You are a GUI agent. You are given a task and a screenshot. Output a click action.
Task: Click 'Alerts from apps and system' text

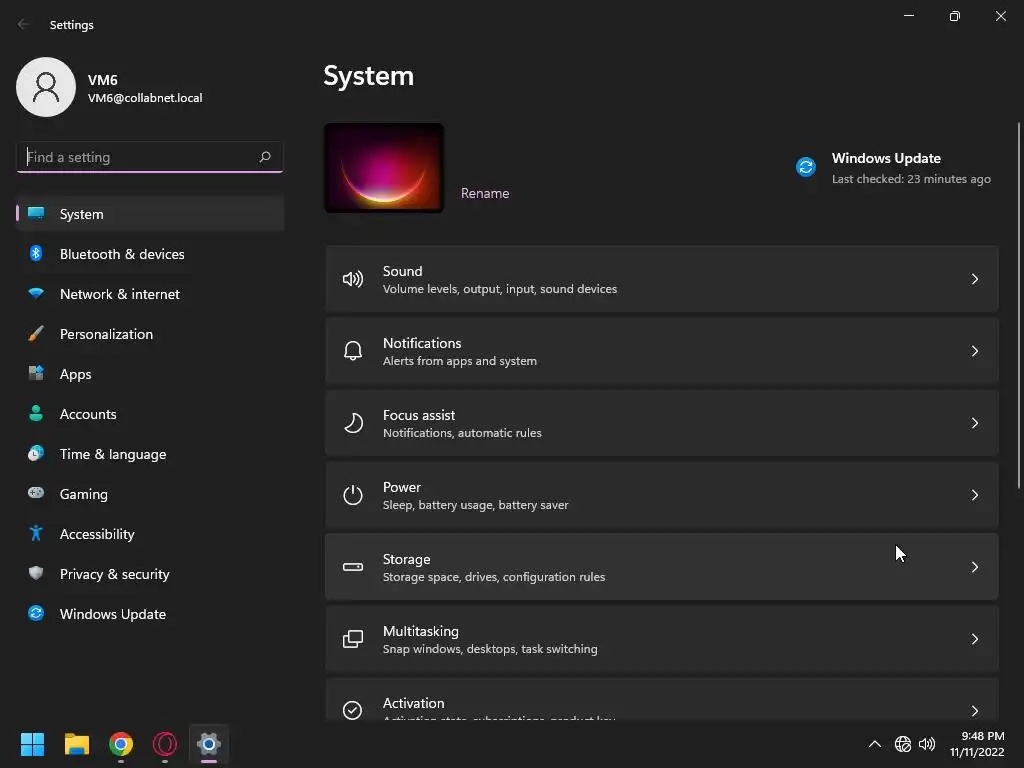click(460, 361)
